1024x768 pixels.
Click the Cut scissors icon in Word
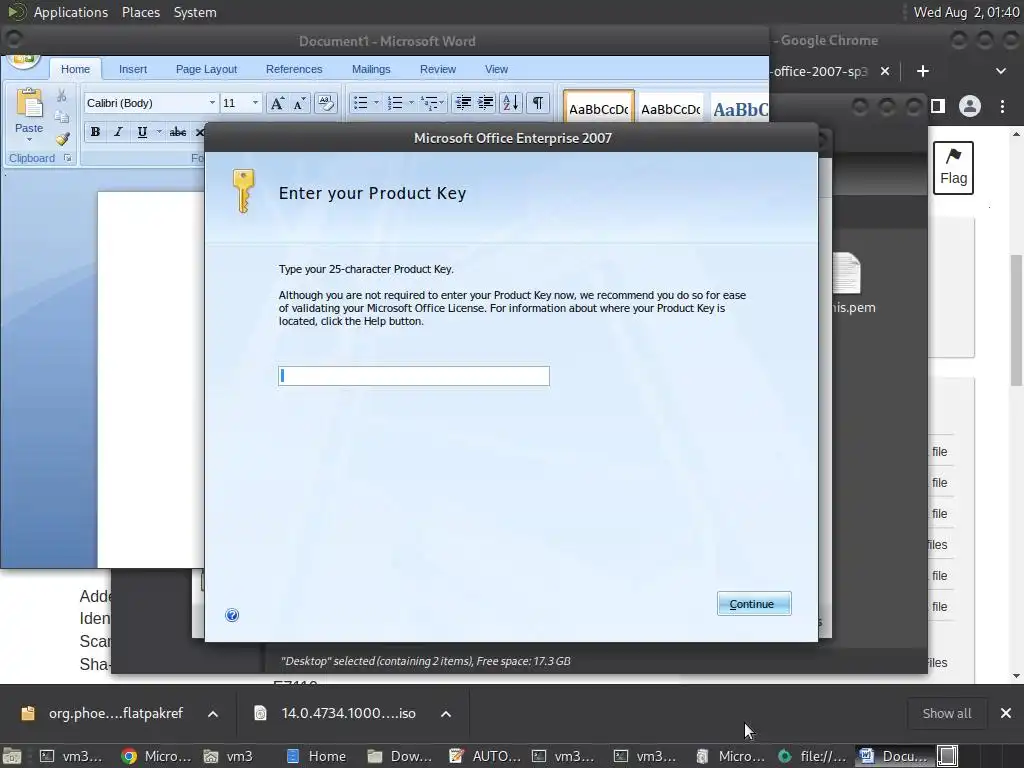[x=61, y=96]
